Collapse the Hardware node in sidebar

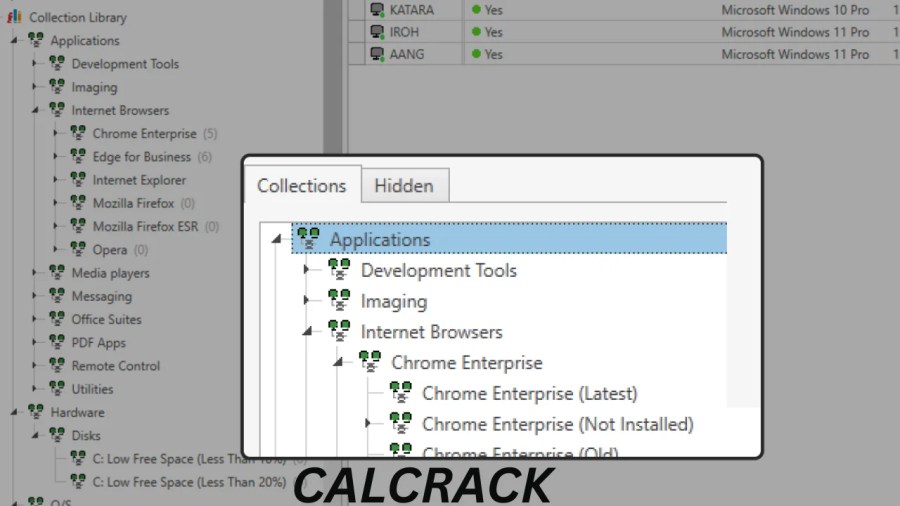[x=14, y=412]
